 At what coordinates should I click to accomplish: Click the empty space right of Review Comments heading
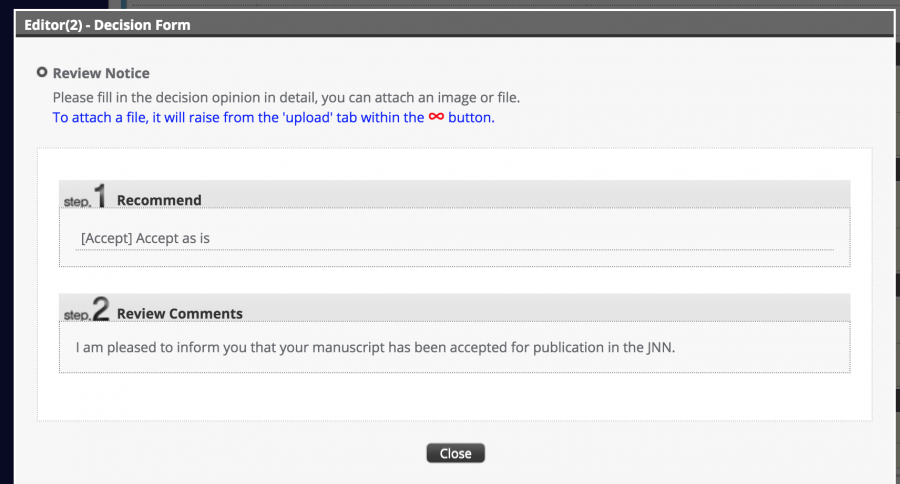pos(540,310)
